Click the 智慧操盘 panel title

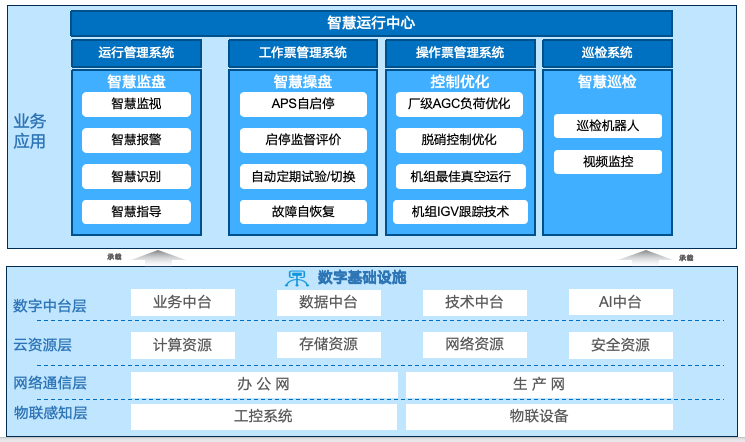pyautogui.click(x=303, y=82)
